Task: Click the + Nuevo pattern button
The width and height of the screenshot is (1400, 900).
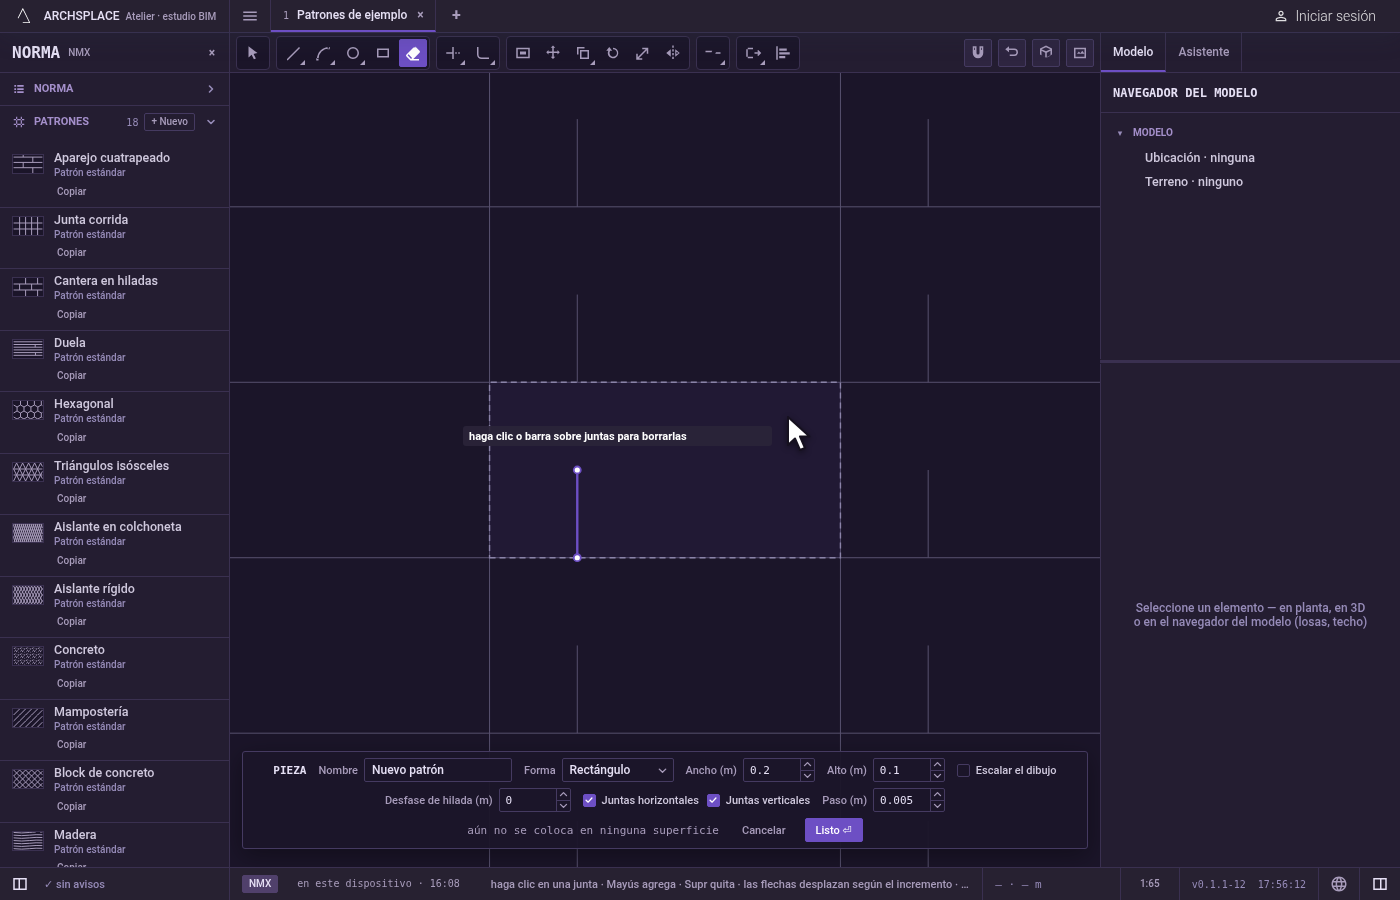Action: [x=170, y=121]
